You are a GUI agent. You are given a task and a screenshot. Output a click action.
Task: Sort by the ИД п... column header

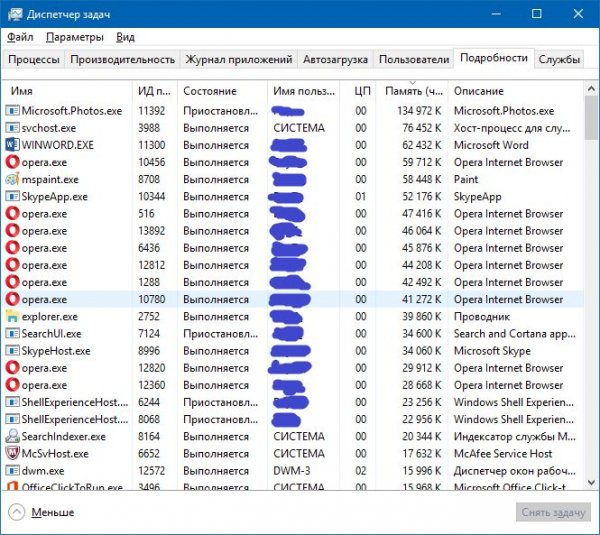(x=155, y=91)
